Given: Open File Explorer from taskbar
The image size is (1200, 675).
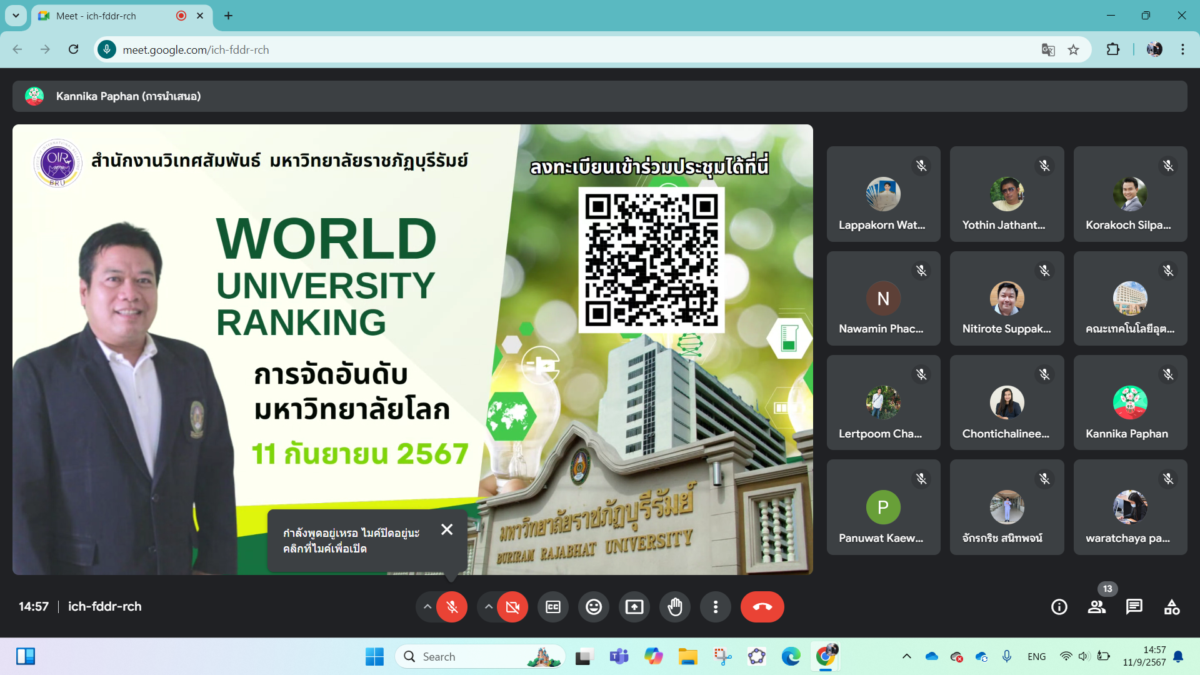Looking at the screenshot, I should tap(688, 656).
